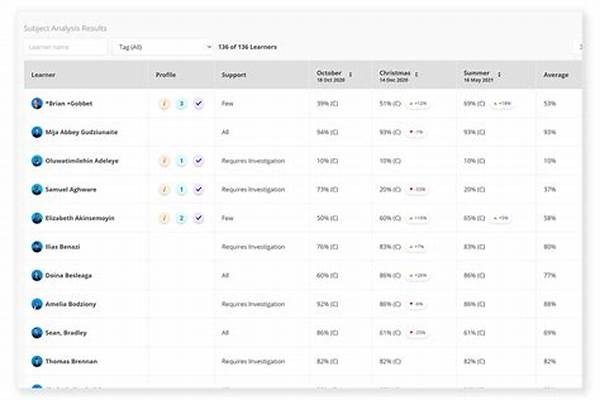Click the blue number 3 badge for Brian Gobbet
The height and width of the screenshot is (400, 600).
(181, 103)
